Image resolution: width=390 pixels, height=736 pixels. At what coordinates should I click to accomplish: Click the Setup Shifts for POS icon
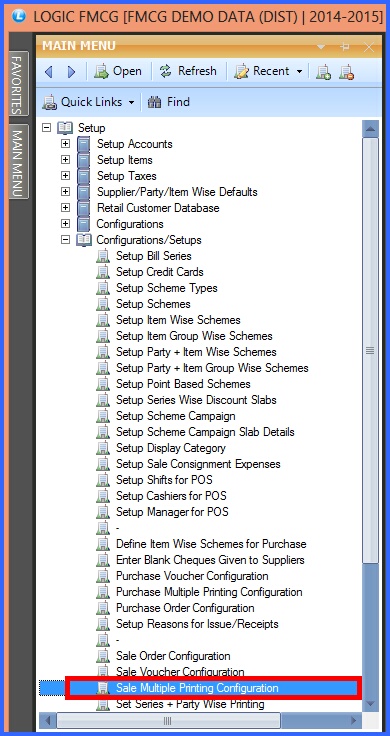pos(103,480)
